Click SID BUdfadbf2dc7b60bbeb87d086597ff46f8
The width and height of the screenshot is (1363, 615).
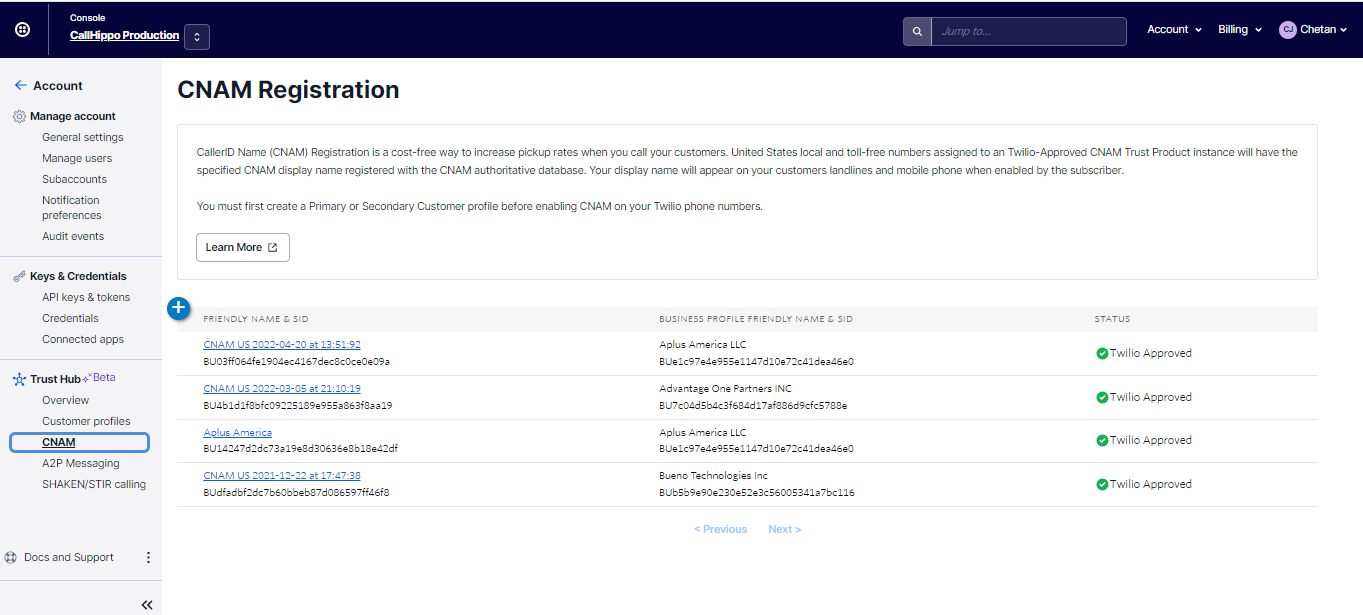click(x=296, y=493)
